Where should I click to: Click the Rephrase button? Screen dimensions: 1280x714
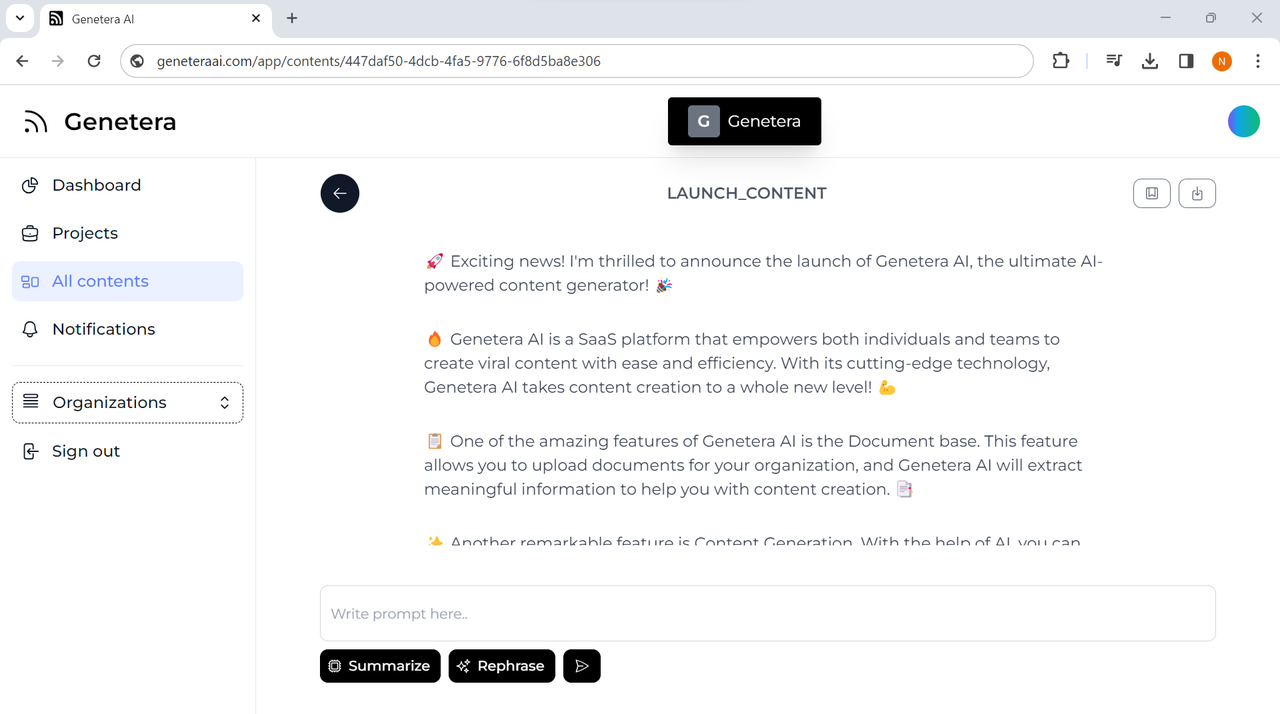(502, 666)
